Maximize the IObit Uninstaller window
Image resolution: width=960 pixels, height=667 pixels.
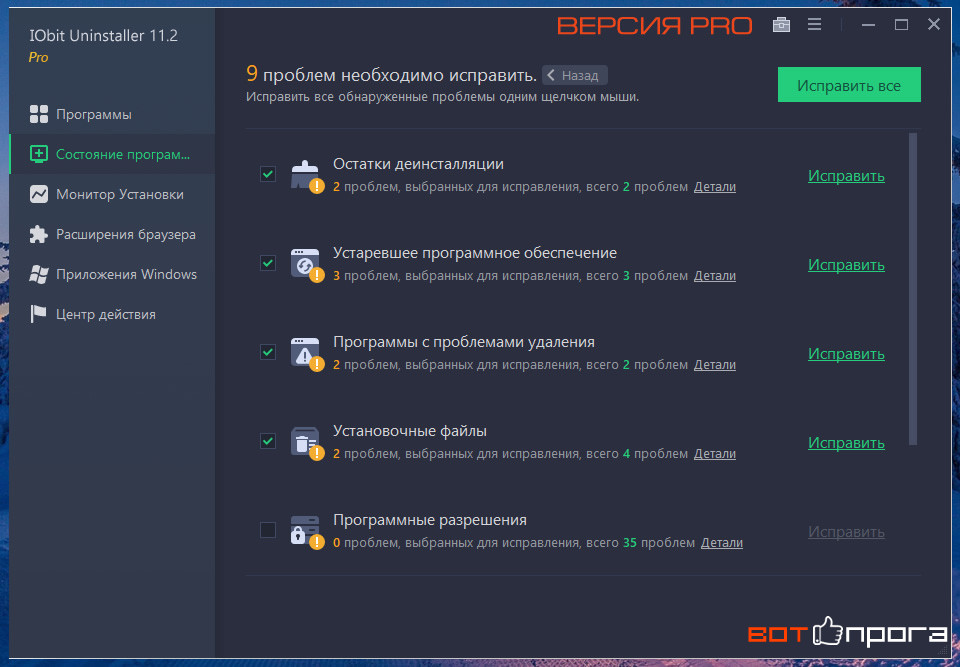tap(901, 25)
